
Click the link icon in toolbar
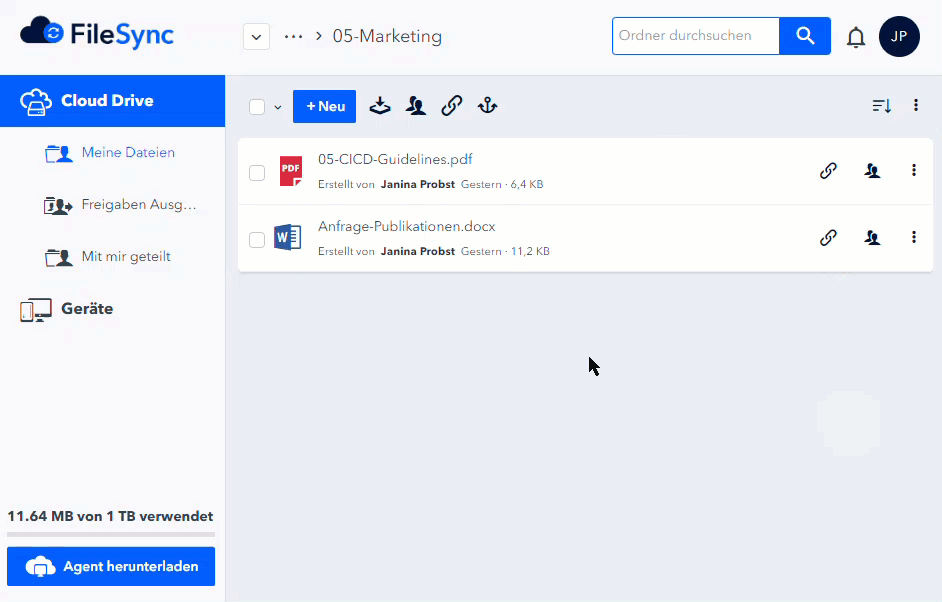[x=452, y=106]
